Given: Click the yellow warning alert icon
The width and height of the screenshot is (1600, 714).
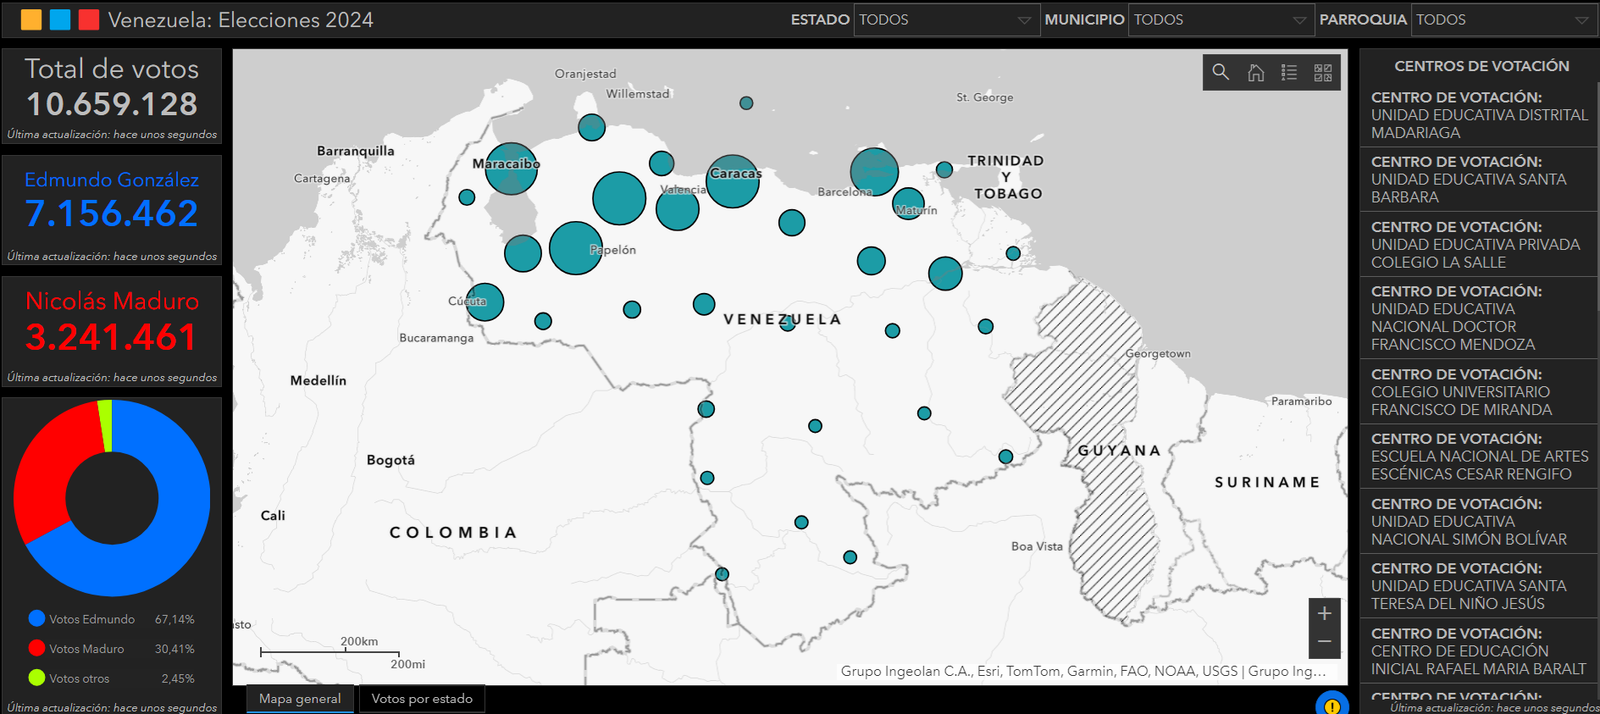Looking at the screenshot, I should pos(1332,704).
